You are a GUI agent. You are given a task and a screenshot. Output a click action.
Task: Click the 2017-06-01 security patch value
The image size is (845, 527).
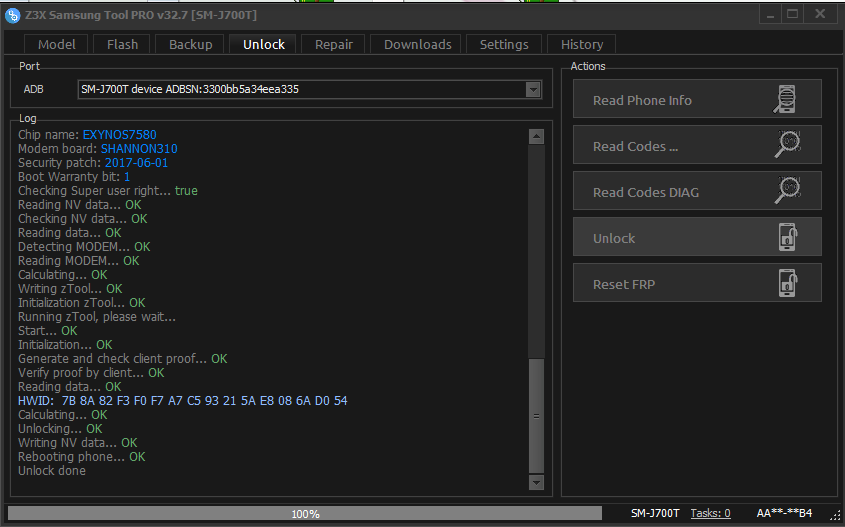[x=136, y=163]
